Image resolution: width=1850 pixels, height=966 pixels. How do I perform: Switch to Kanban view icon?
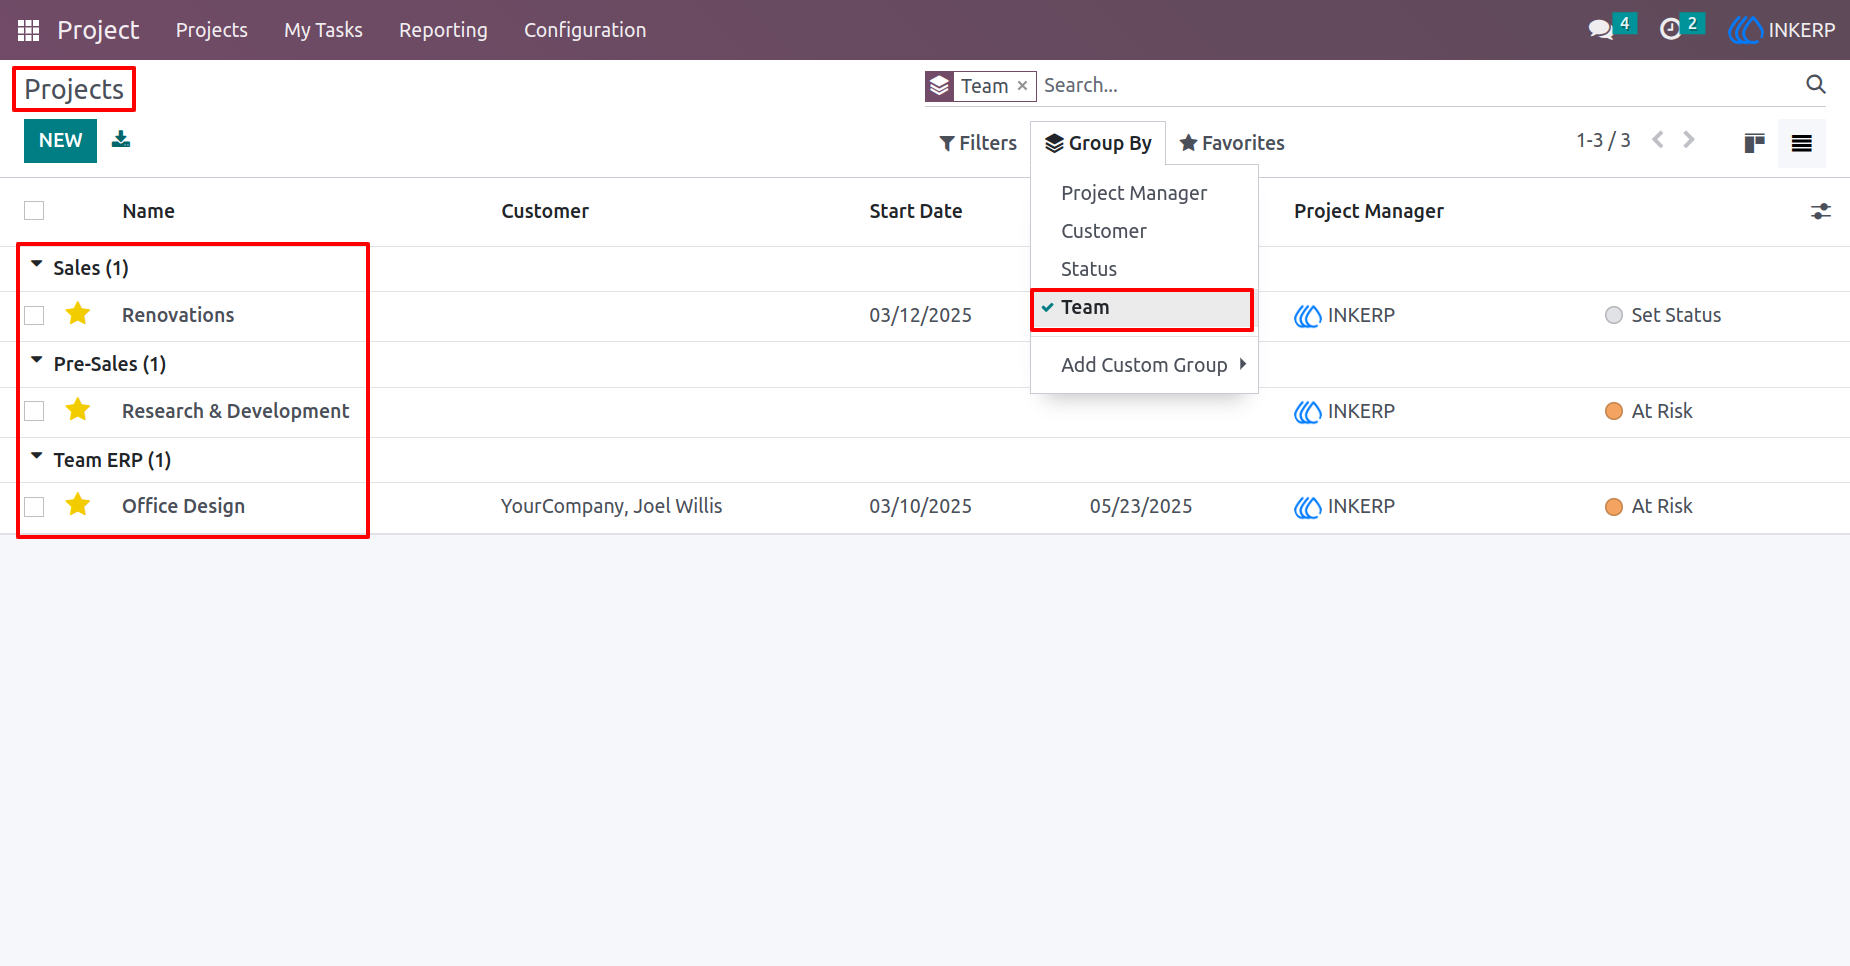[x=1754, y=143]
